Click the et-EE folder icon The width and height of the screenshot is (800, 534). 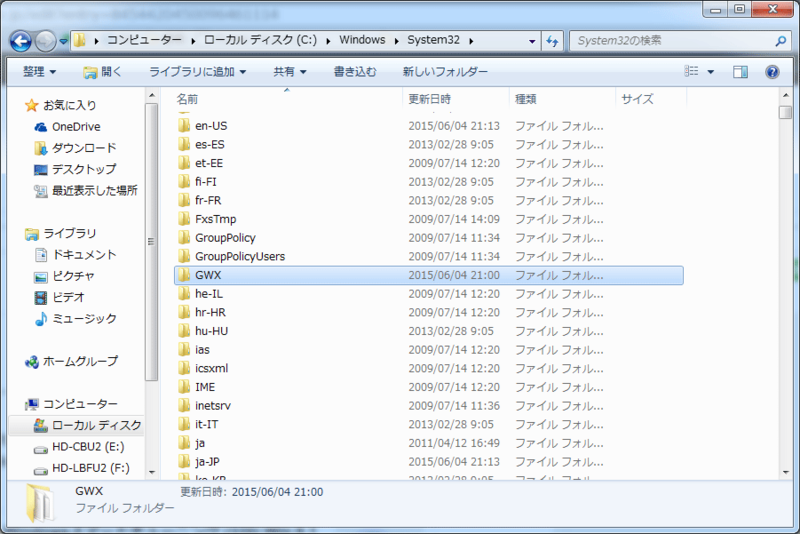184,163
